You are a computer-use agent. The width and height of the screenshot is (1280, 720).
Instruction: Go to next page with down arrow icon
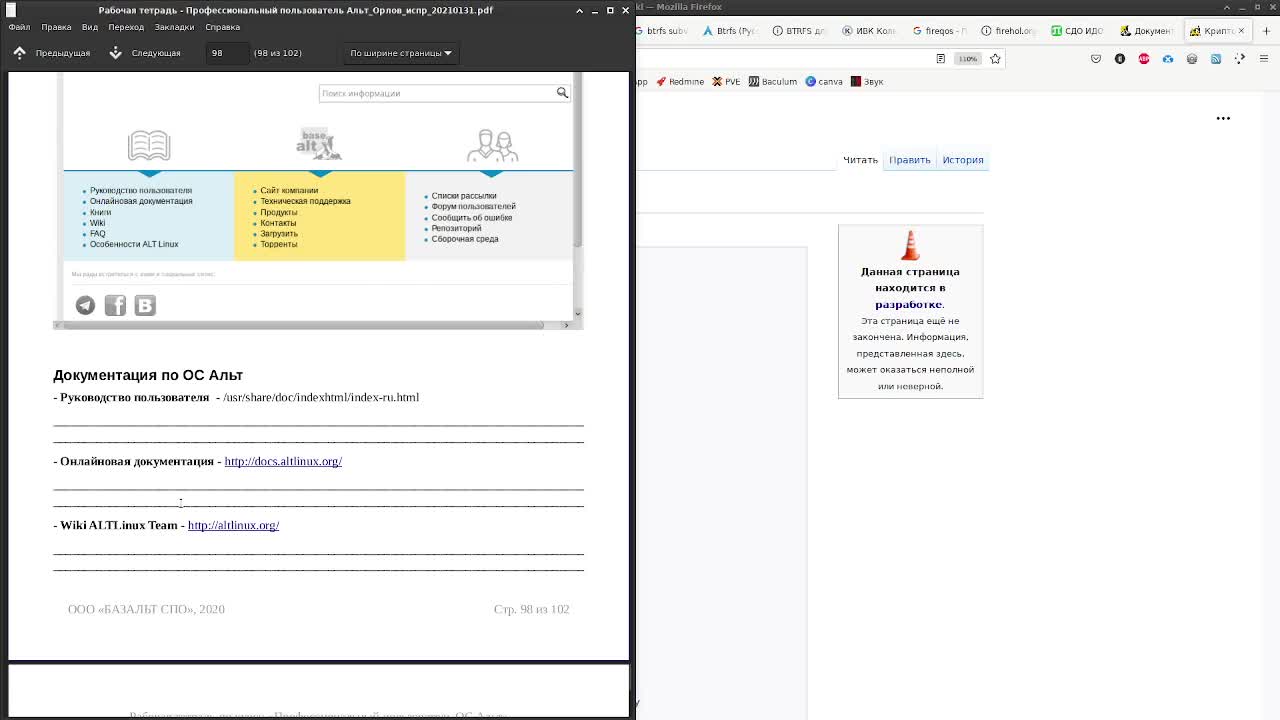coord(115,53)
